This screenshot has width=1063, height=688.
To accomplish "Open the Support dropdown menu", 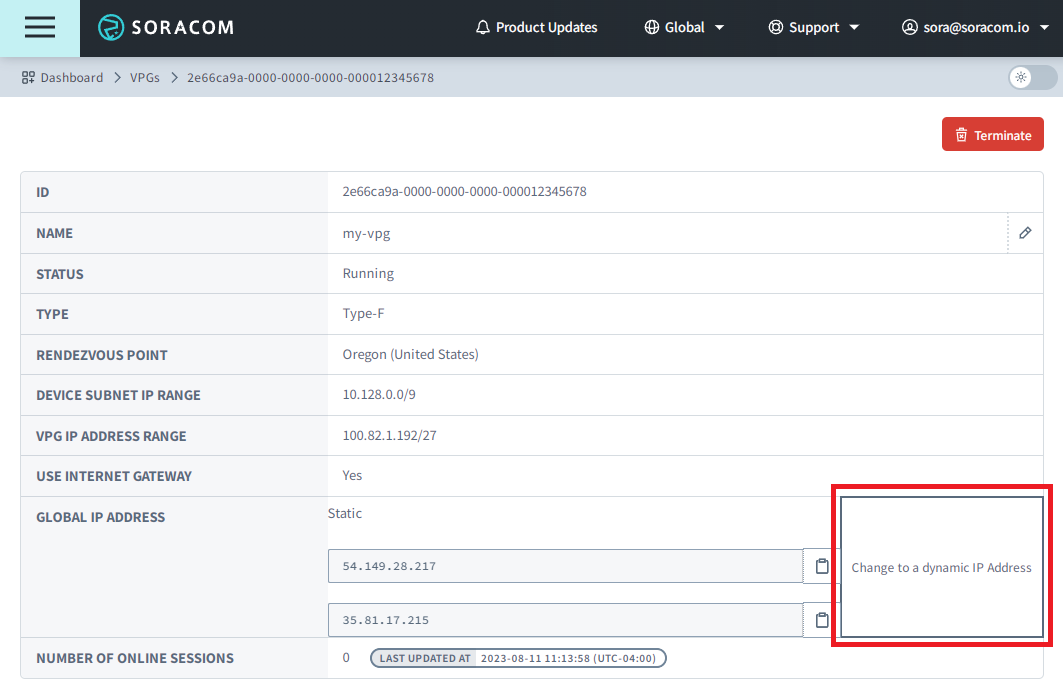I will click(x=855, y=27).
